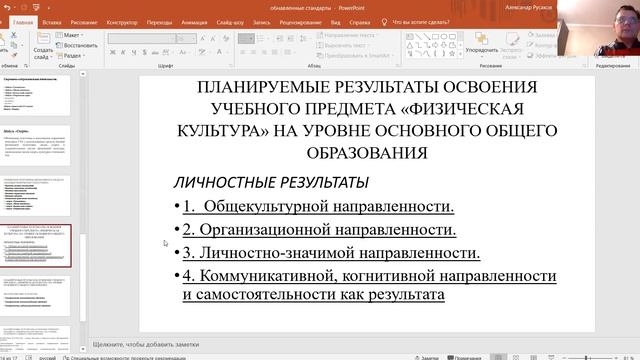Screen dimensions: 640x360
Task: Toggle the Примечания comments pane in the status bar
Action: (464, 358)
